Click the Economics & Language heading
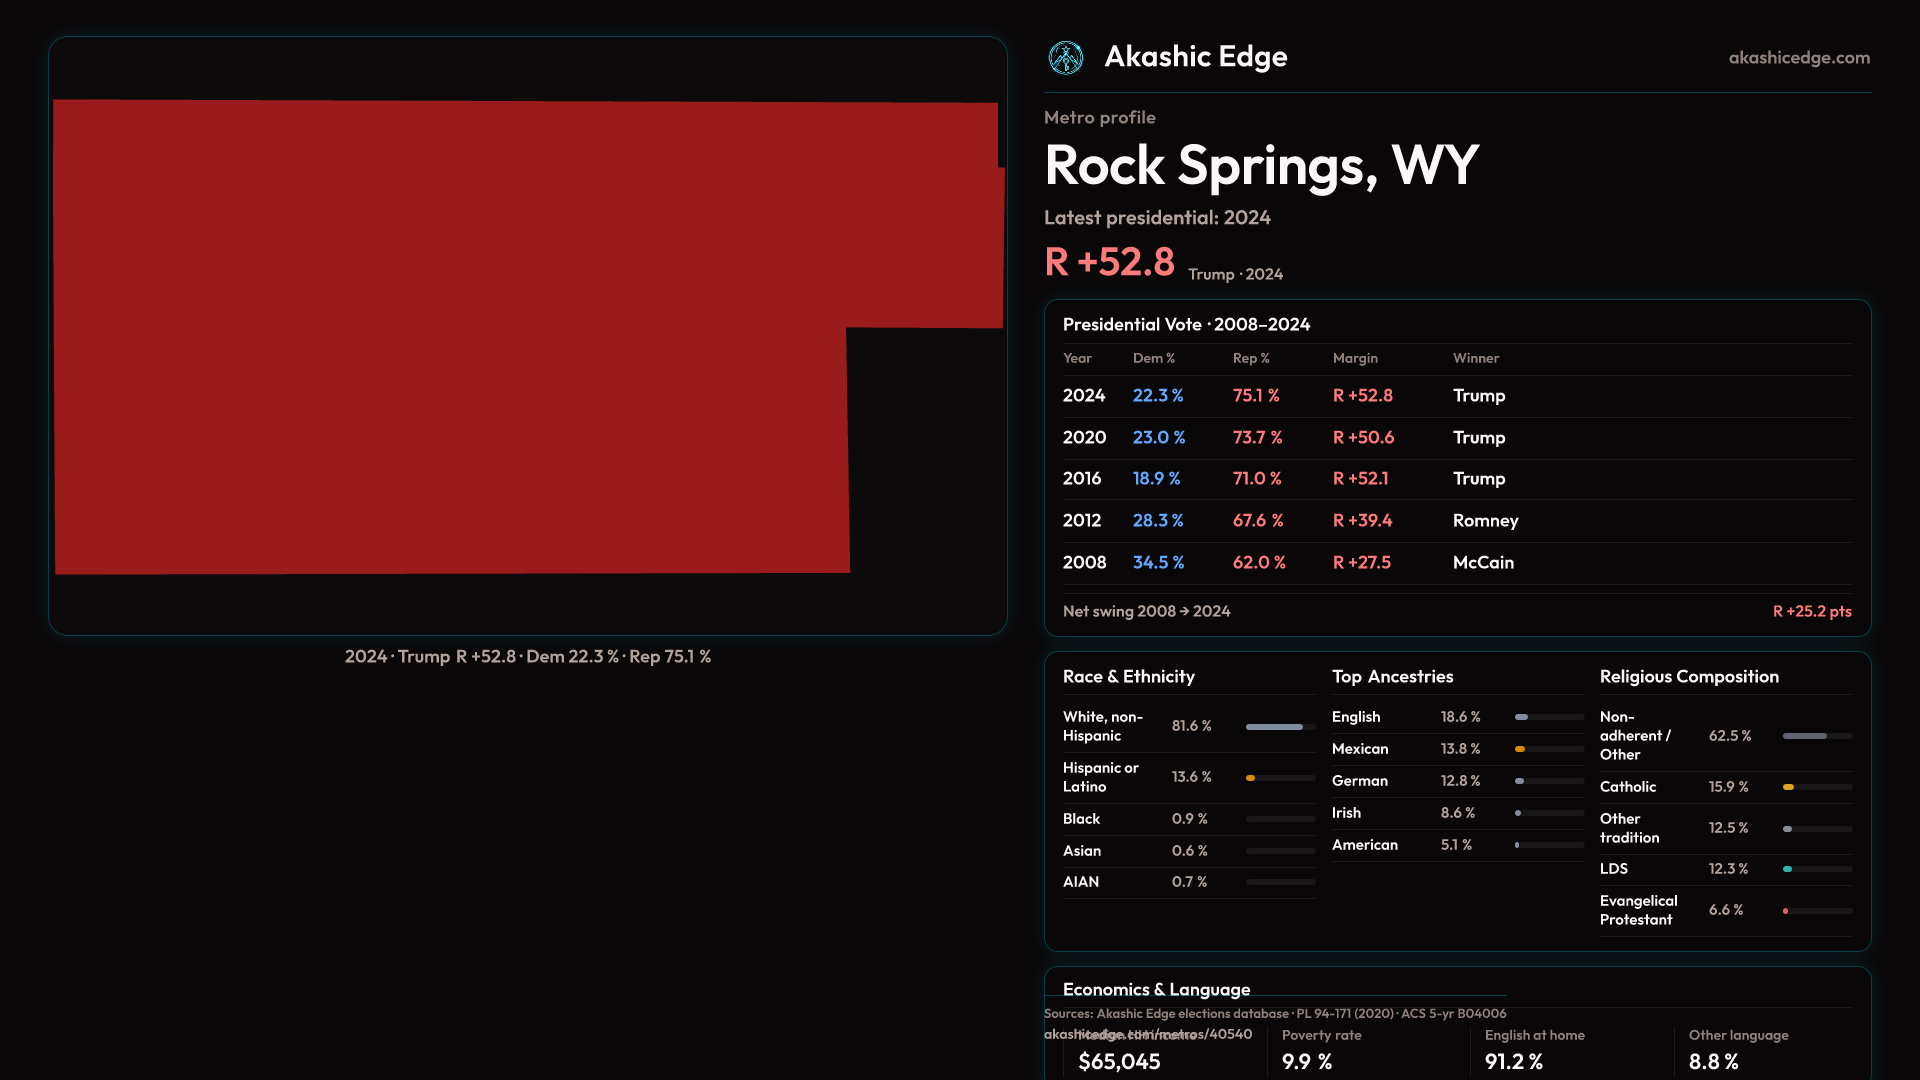Screen dimensions: 1920x1080 1156,989
